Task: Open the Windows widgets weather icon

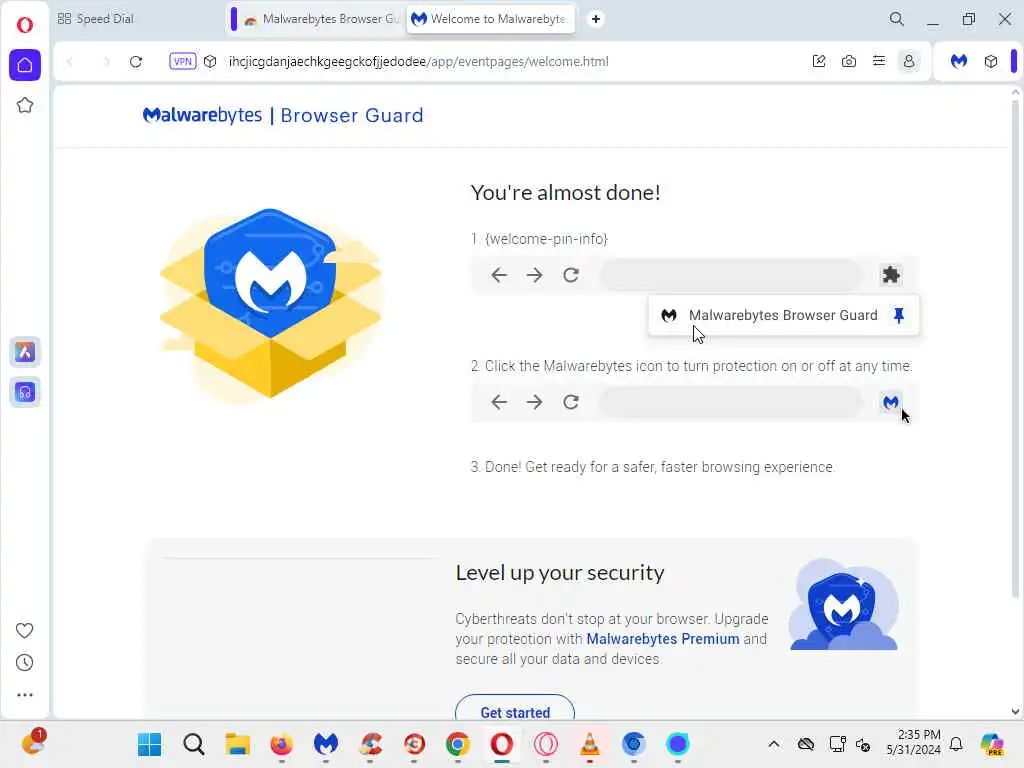Action: [33, 743]
